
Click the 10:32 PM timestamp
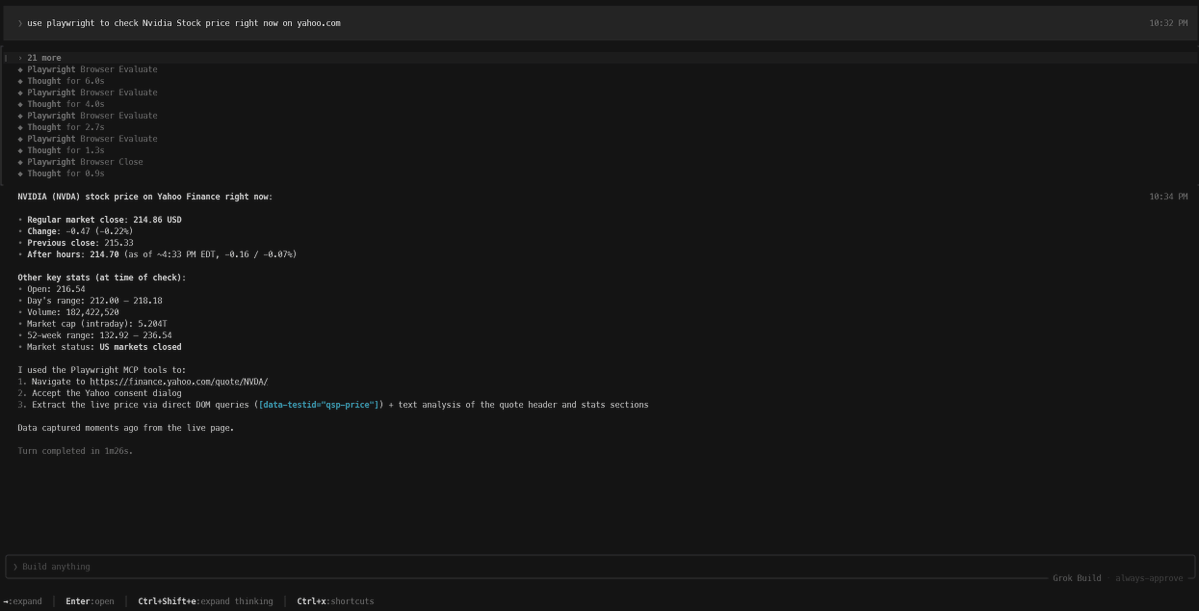pyautogui.click(x=1168, y=23)
